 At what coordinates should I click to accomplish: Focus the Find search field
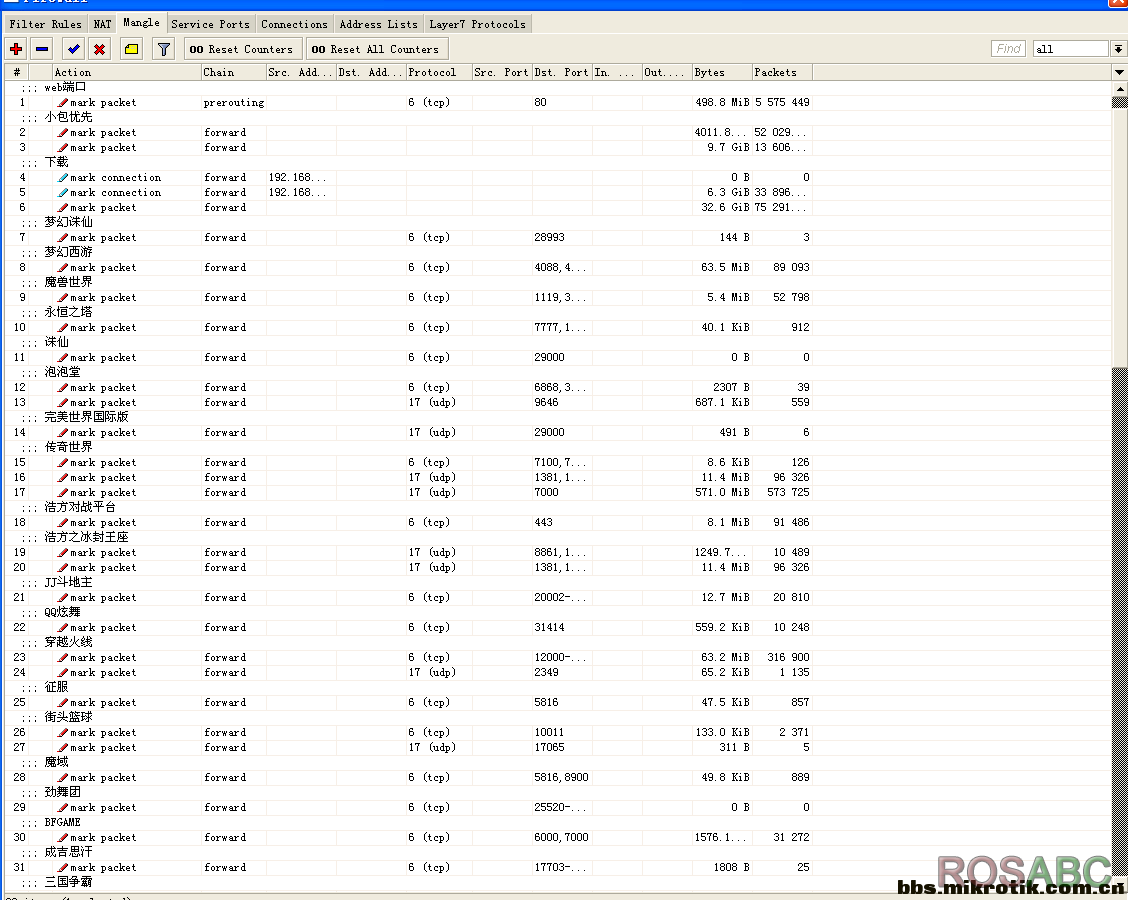[x=1008, y=49]
